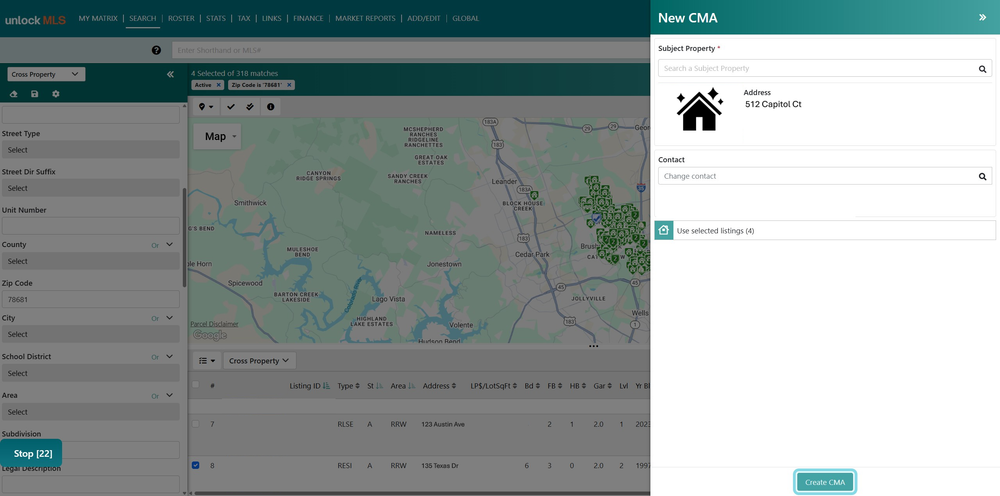The height and width of the screenshot is (496, 1000).
Task: Click the single checkmark select icon
Action: [x=231, y=107]
